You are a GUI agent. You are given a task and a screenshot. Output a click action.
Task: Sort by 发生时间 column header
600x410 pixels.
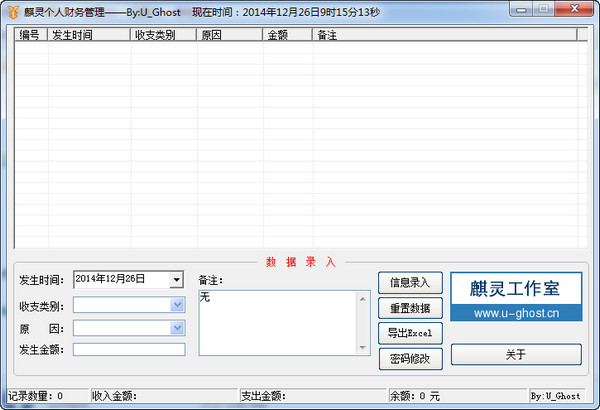pyautogui.click(x=89, y=35)
